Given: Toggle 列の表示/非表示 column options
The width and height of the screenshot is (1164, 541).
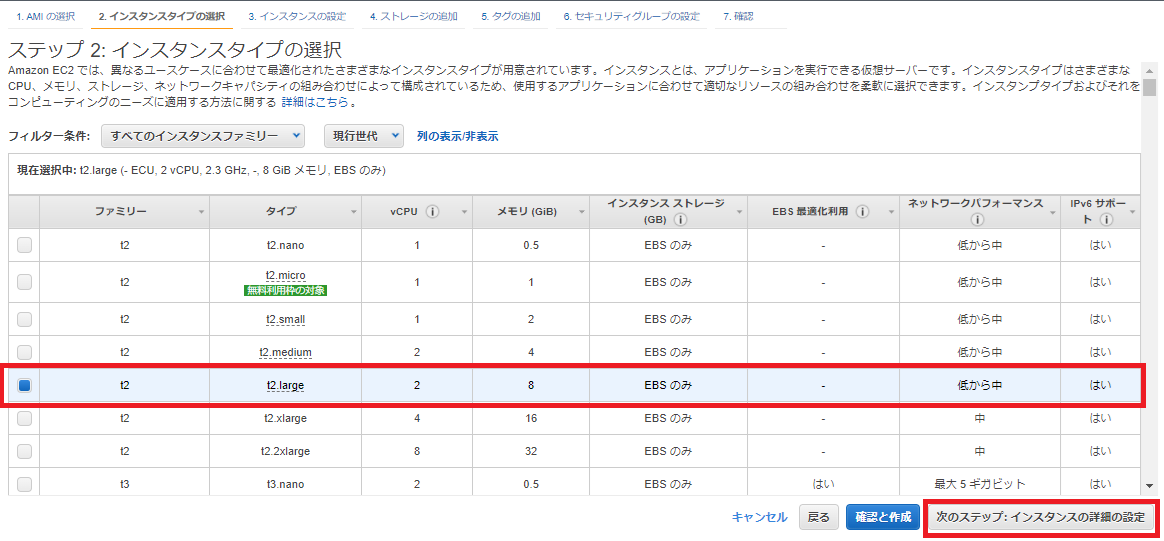Looking at the screenshot, I should click(x=457, y=136).
